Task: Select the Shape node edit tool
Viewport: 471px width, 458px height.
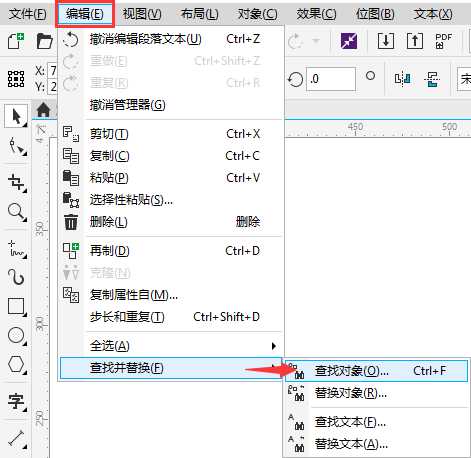Action: [17, 147]
